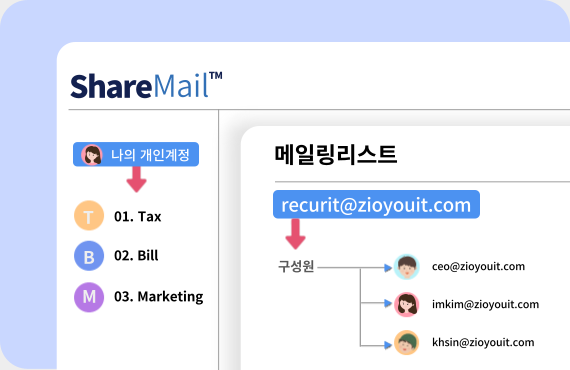Click the girl avatar in 나의 개인계정
Viewport: 570px width, 370px height.
(x=92, y=155)
